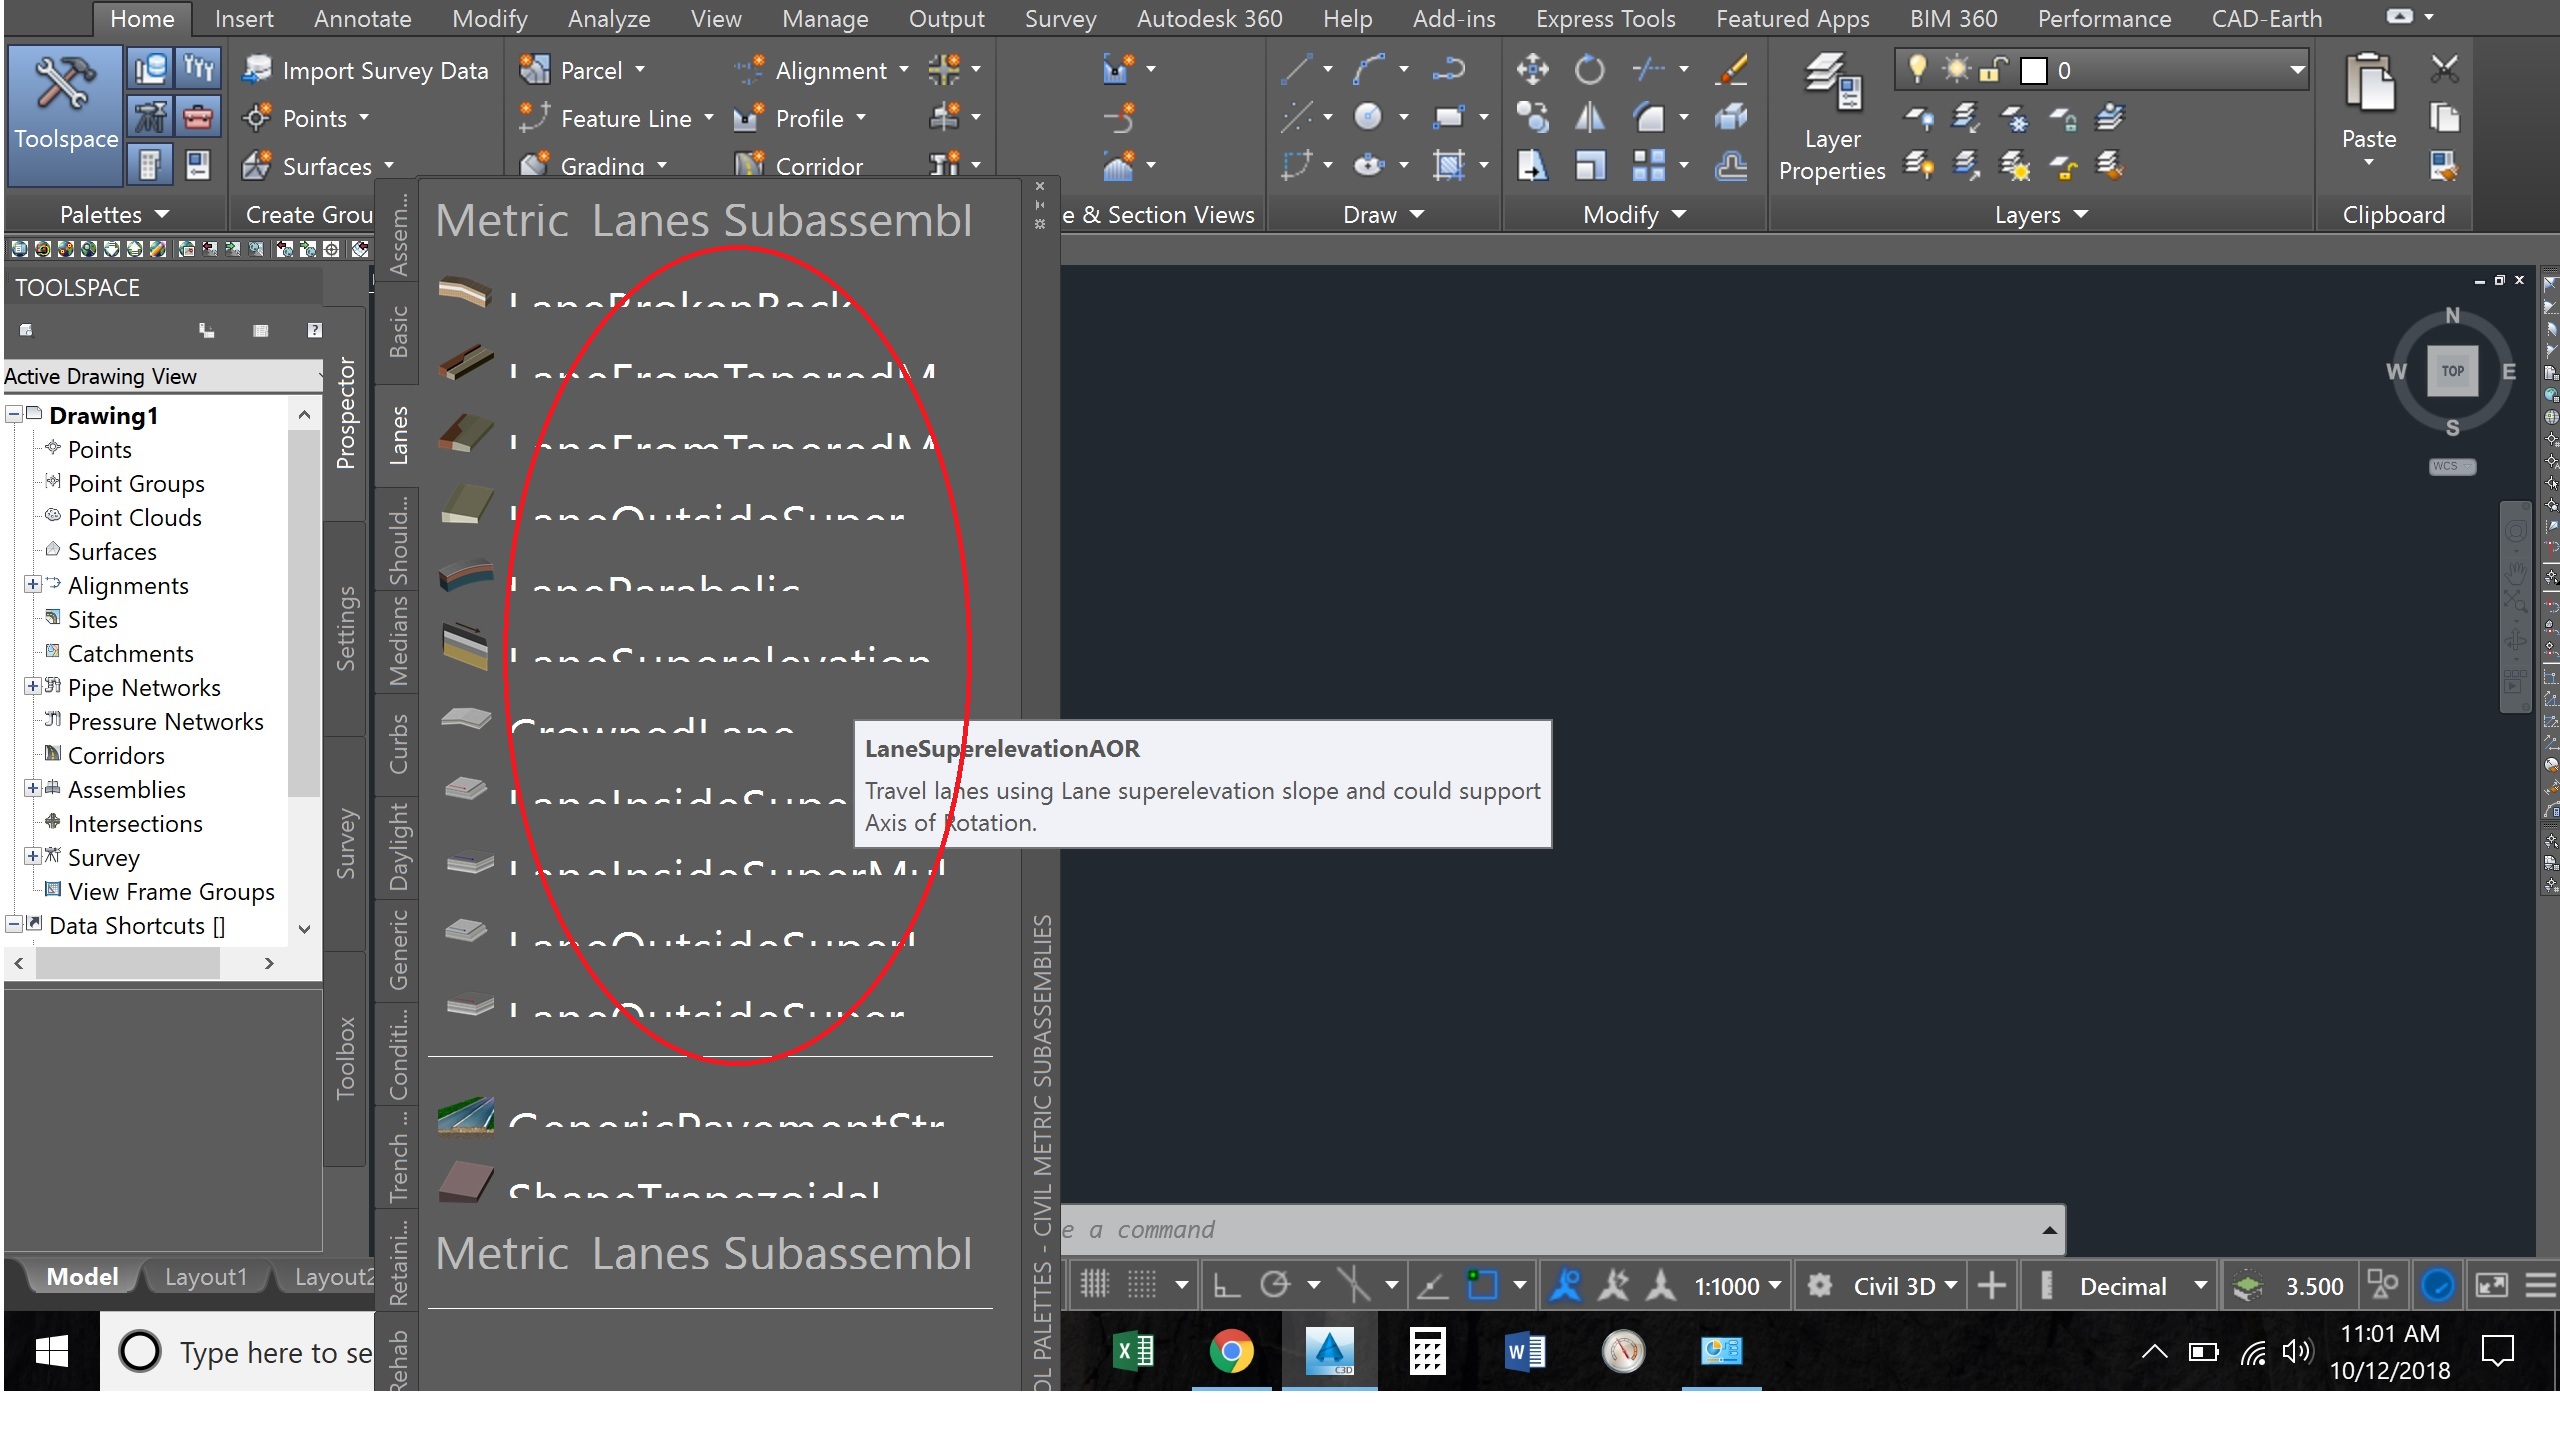Toggle the layer lightbulb on/off icon
This screenshot has width=2560, height=1440.
[1917, 69]
